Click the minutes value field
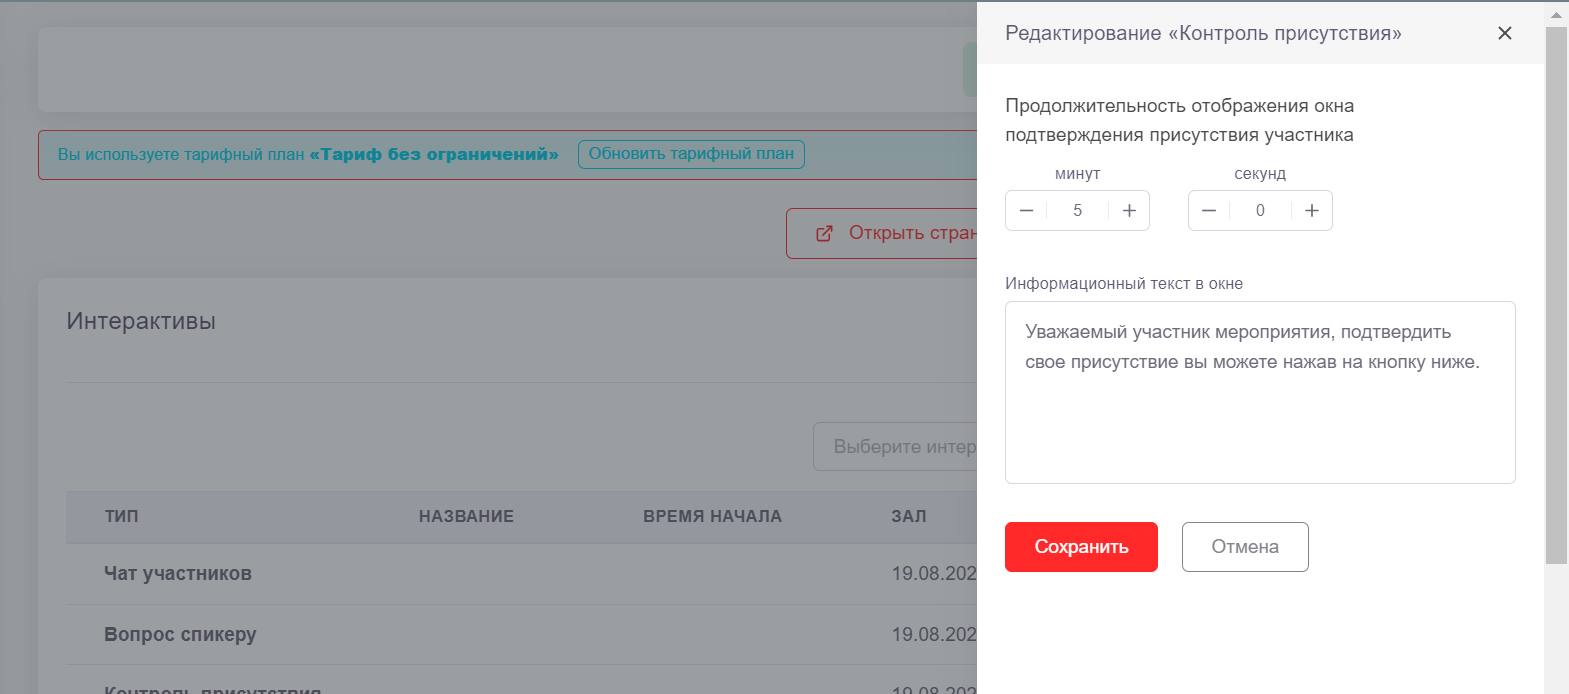 1077,211
